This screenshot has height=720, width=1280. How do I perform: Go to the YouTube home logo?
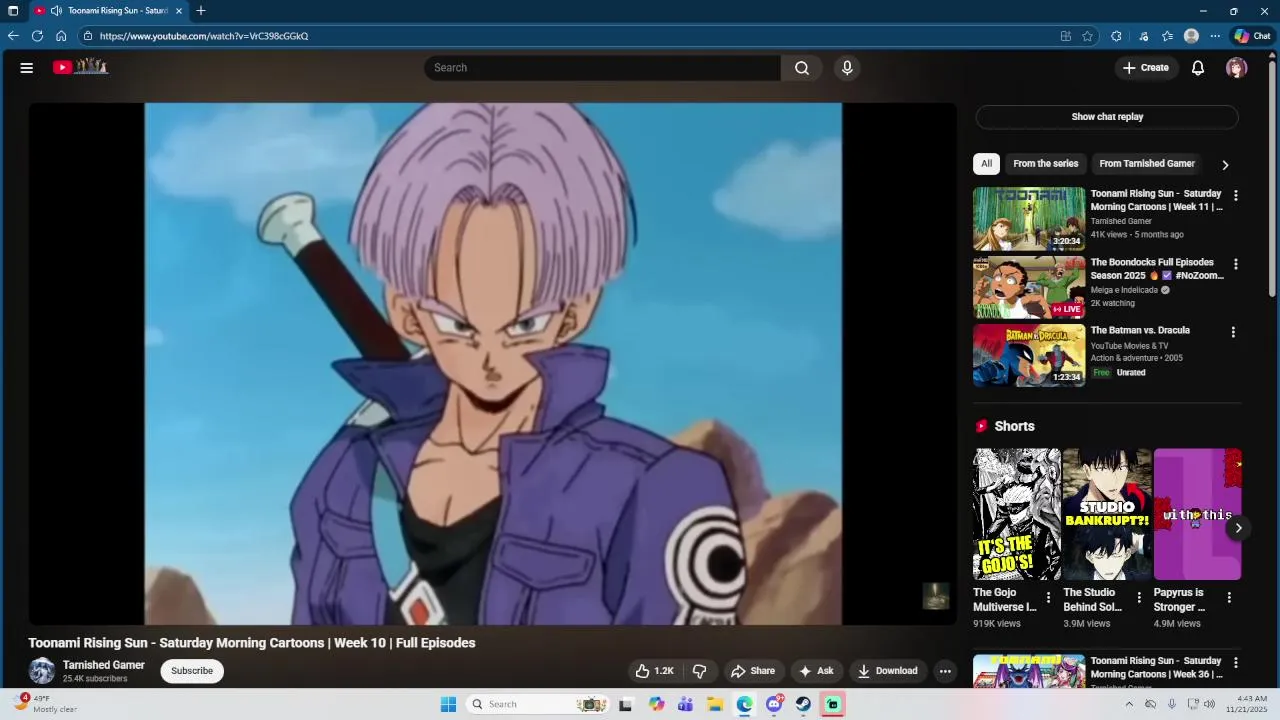(80, 67)
